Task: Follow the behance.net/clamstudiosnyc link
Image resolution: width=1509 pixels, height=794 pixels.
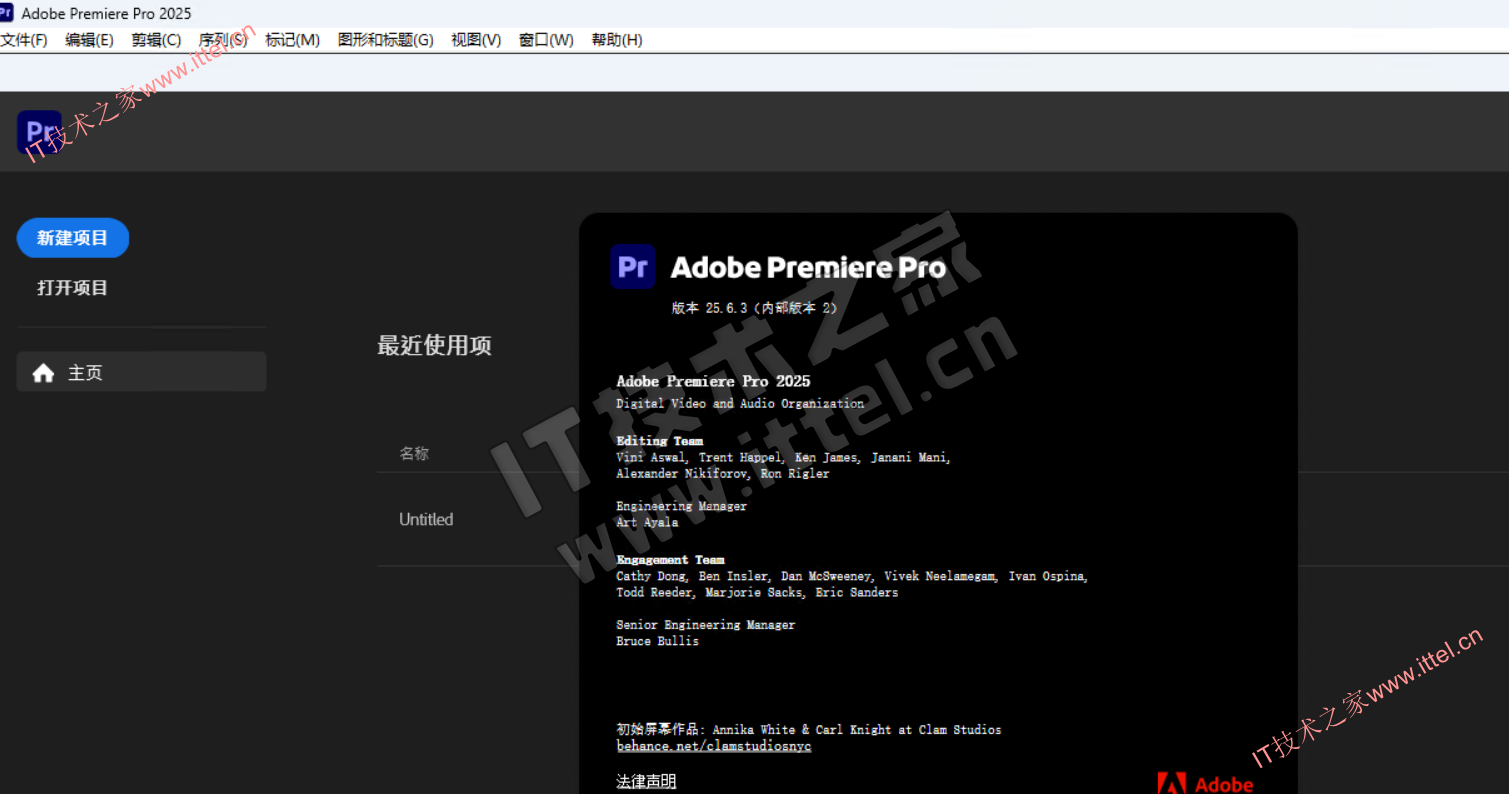Action: point(713,746)
